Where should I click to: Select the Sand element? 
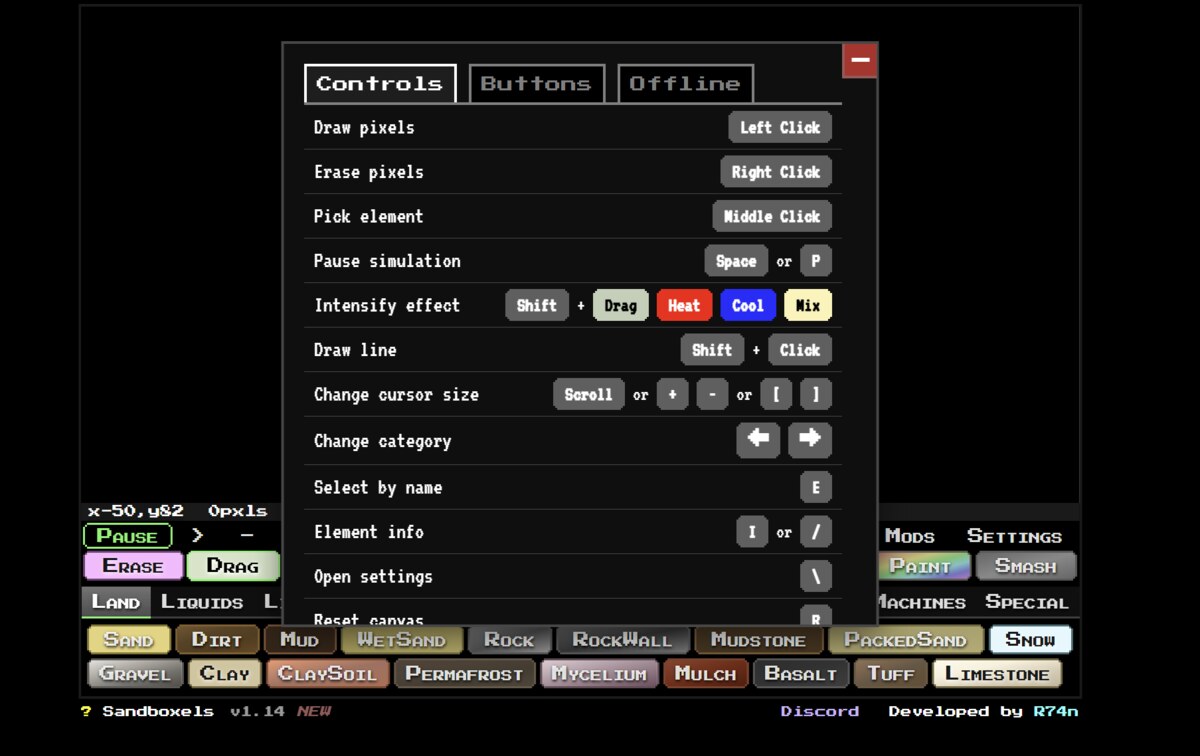click(129, 640)
